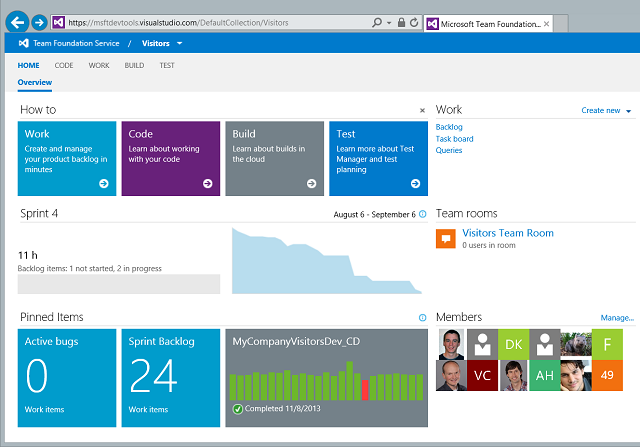This screenshot has height=447, width=640.
Task: Click the green completed checkmark build icon
Action: click(x=238, y=409)
